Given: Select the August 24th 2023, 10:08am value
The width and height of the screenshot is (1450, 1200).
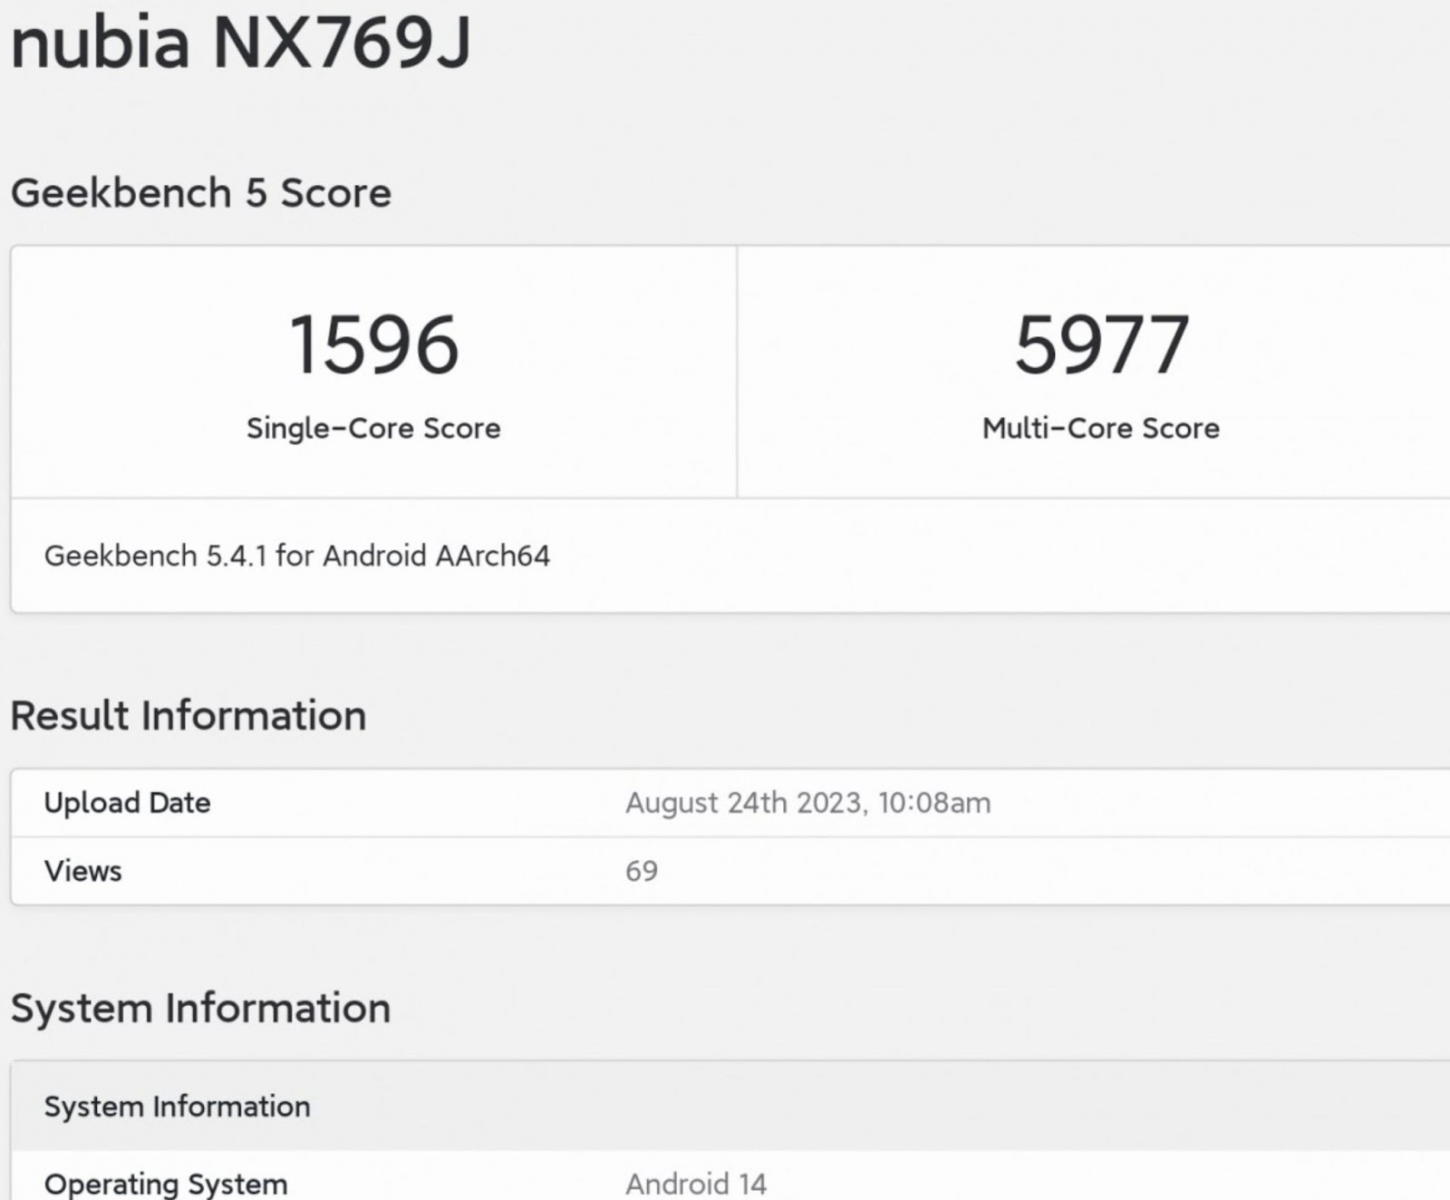Looking at the screenshot, I should coord(808,803).
